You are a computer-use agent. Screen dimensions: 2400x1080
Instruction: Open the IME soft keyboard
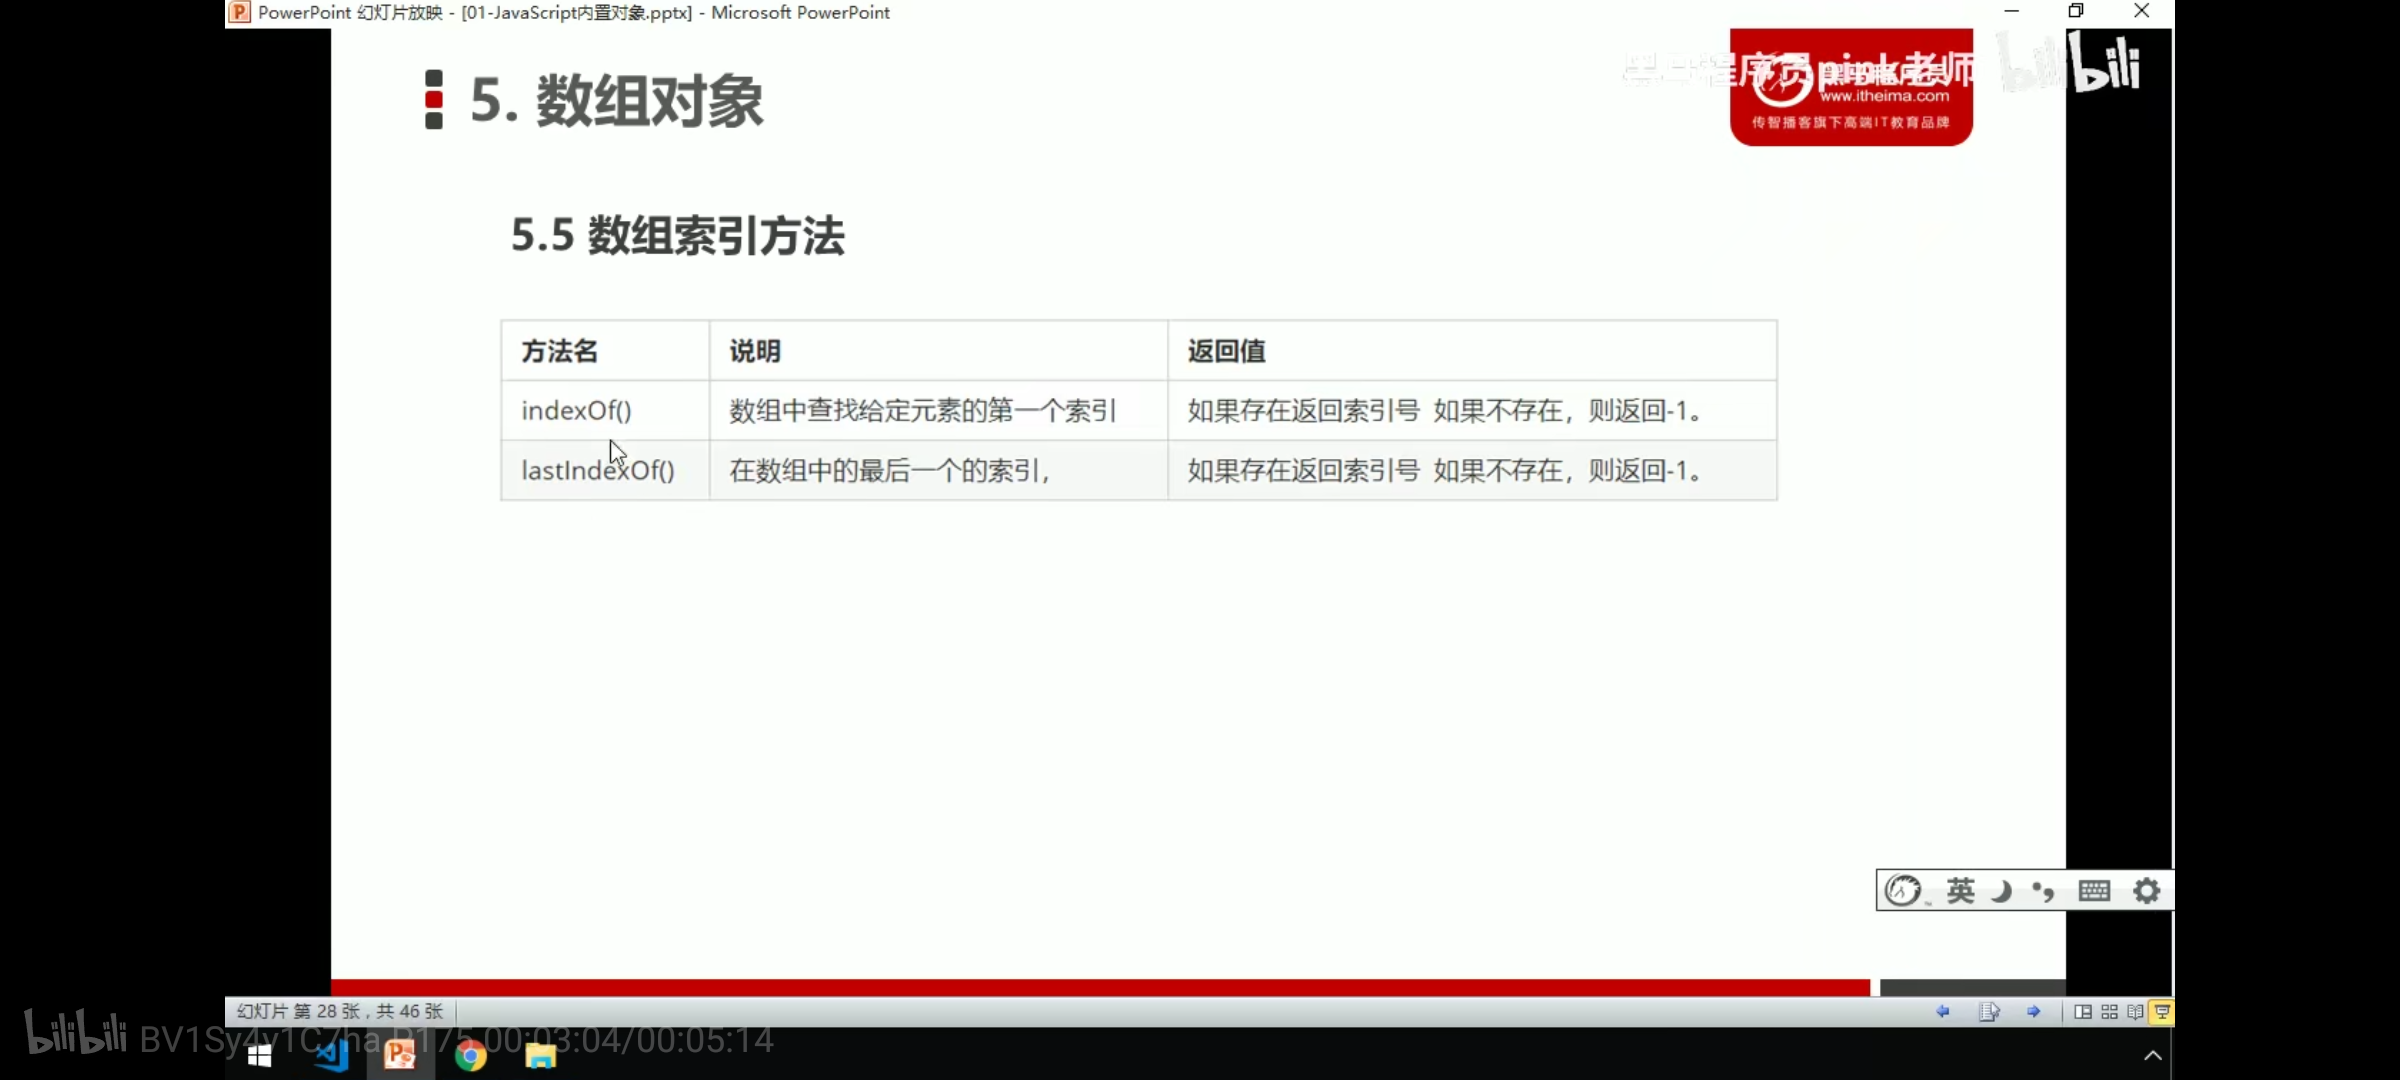(x=2094, y=891)
